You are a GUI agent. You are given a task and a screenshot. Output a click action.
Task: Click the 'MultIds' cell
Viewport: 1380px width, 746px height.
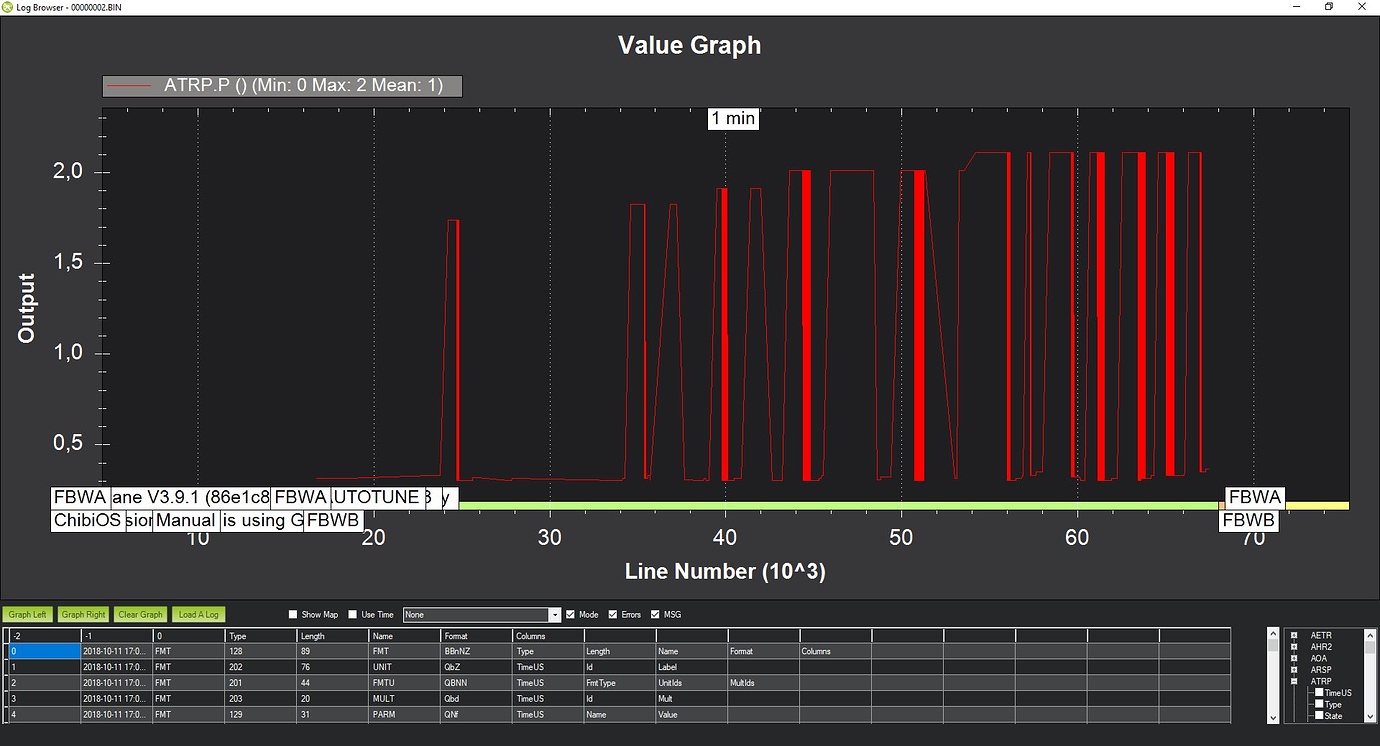click(763, 683)
